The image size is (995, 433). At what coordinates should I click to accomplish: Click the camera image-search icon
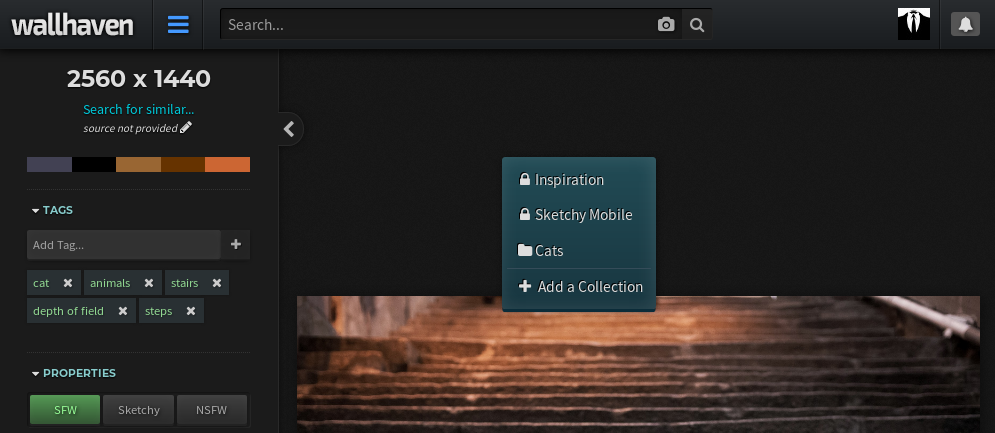coord(666,25)
